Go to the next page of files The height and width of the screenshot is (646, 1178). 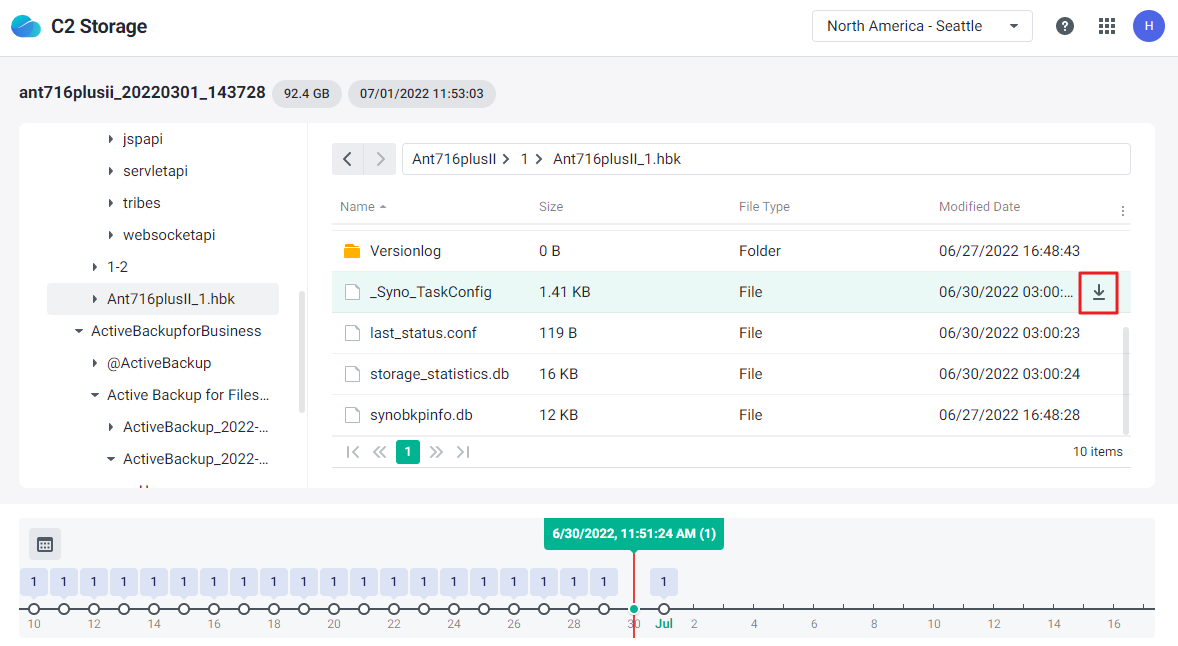436,452
